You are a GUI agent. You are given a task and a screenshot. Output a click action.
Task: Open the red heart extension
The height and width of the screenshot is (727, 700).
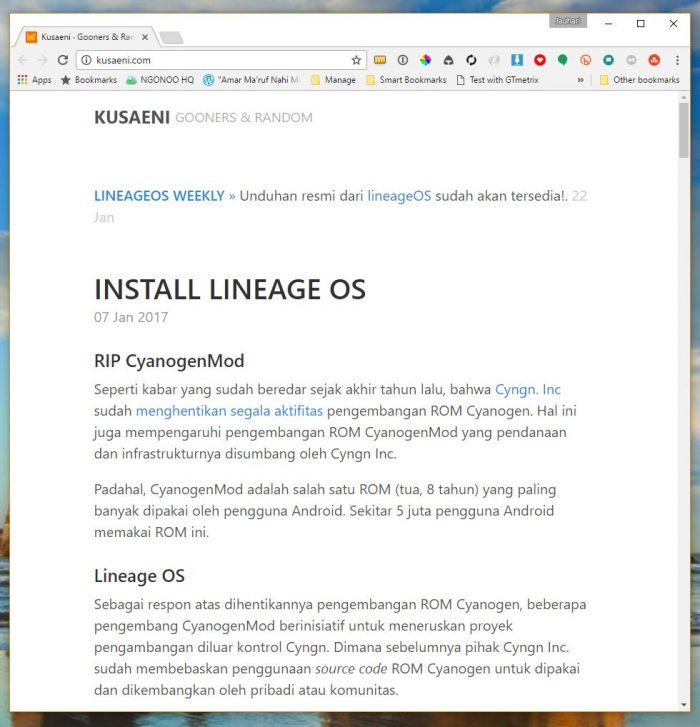[x=540, y=60]
